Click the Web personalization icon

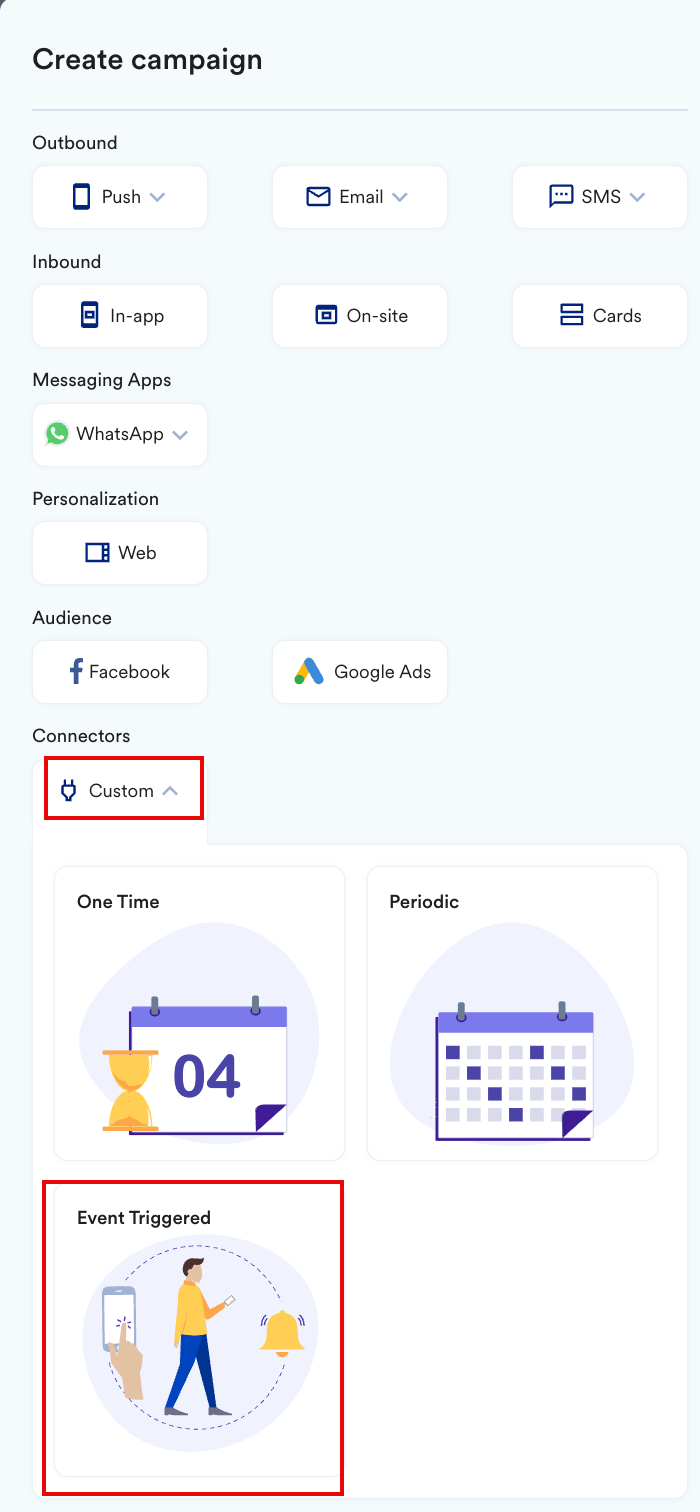[x=97, y=553]
